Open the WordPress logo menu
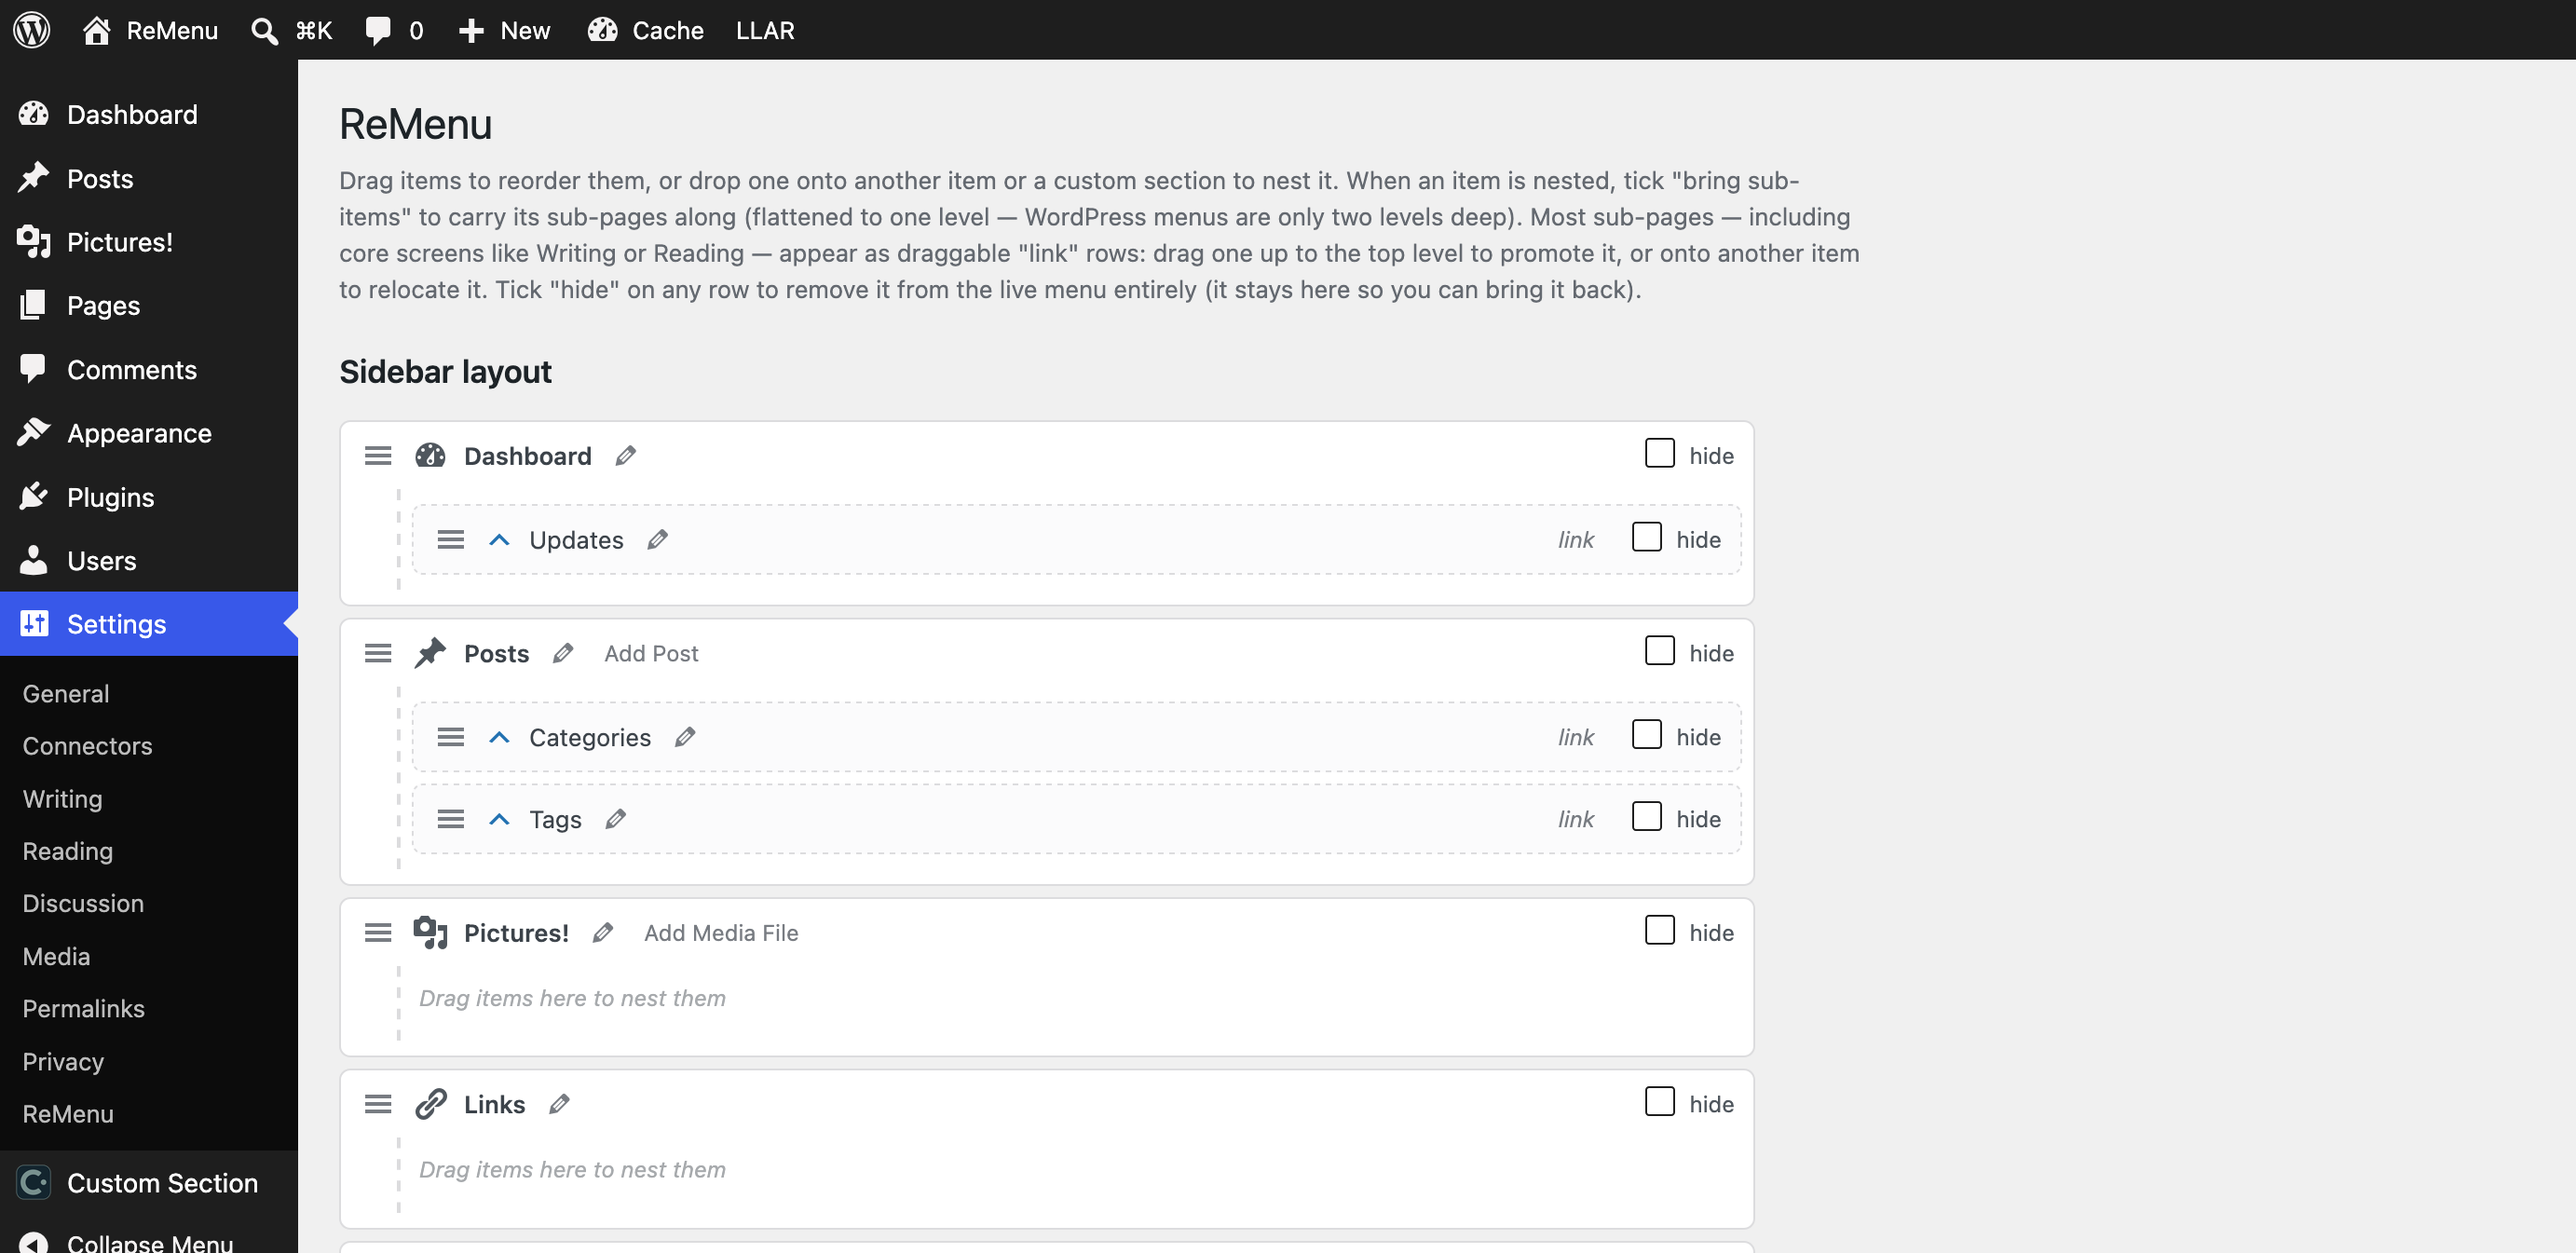This screenshot has width=2576, height=1253. (x=32, y=30)
